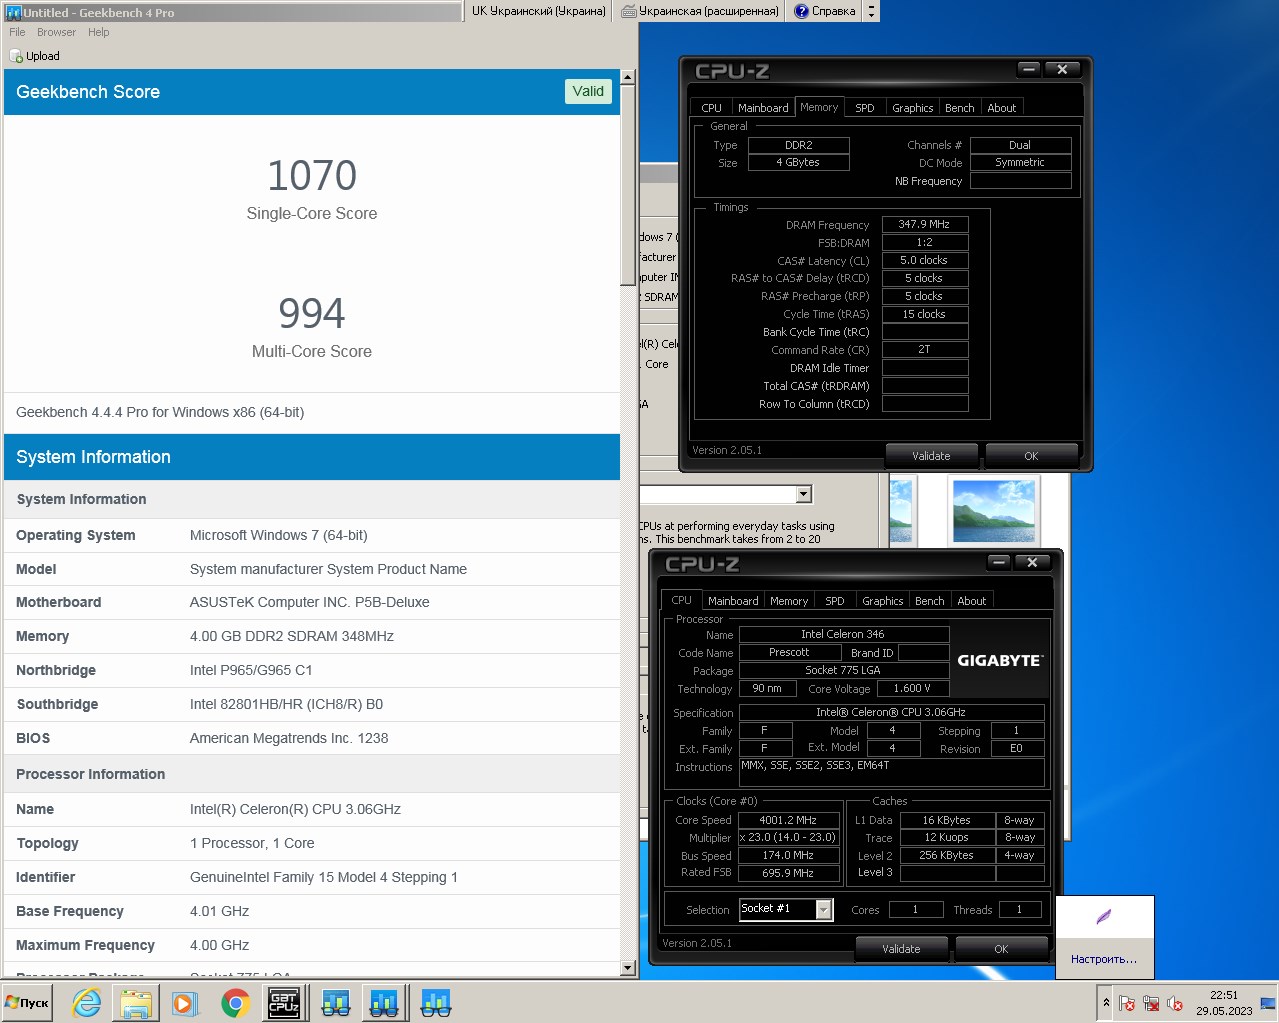The image size is (1279, 1023).
Task: Open Graphics tab in the Celeron CPU-Z window
Action: [882, 601]
